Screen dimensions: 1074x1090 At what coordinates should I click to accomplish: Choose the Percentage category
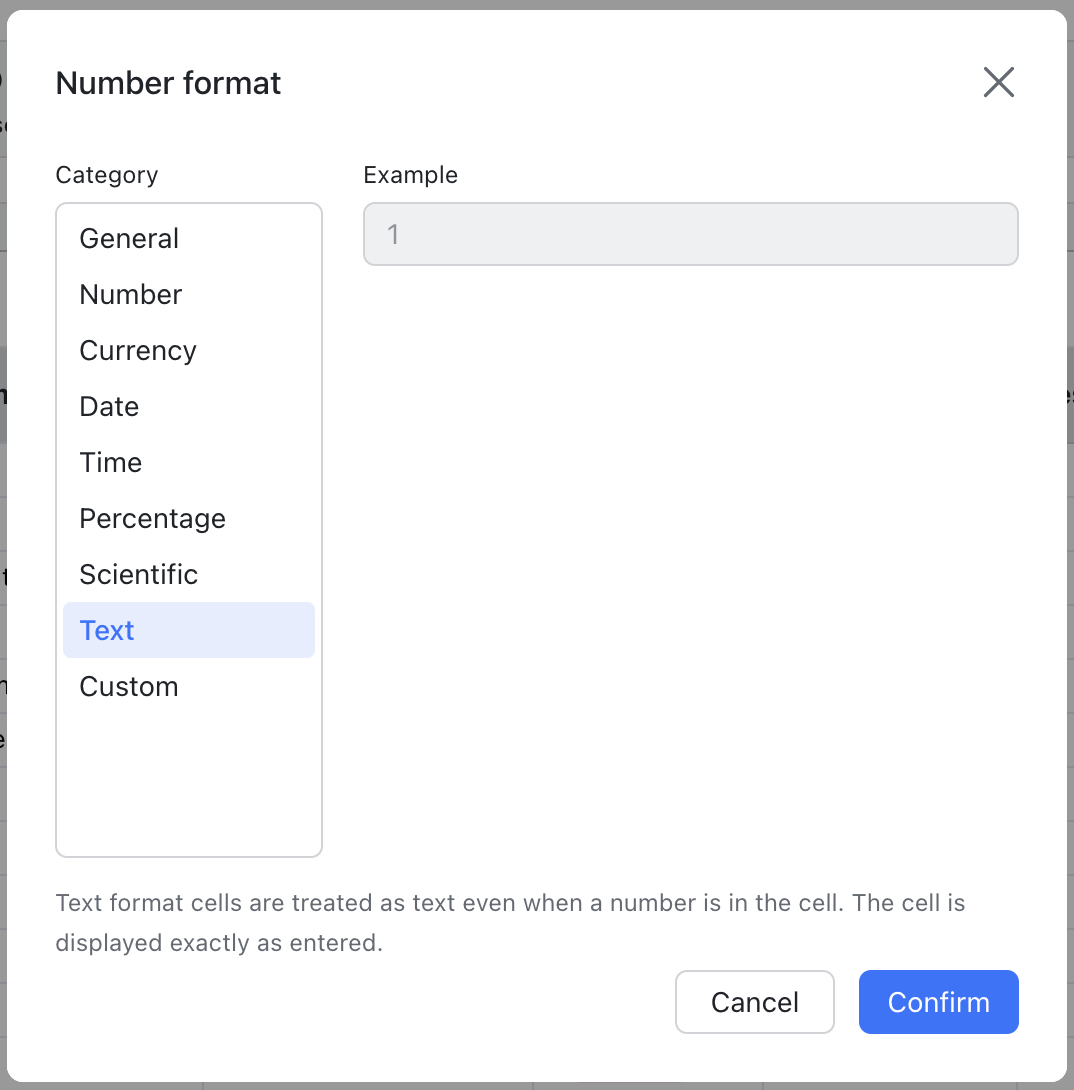152,518
